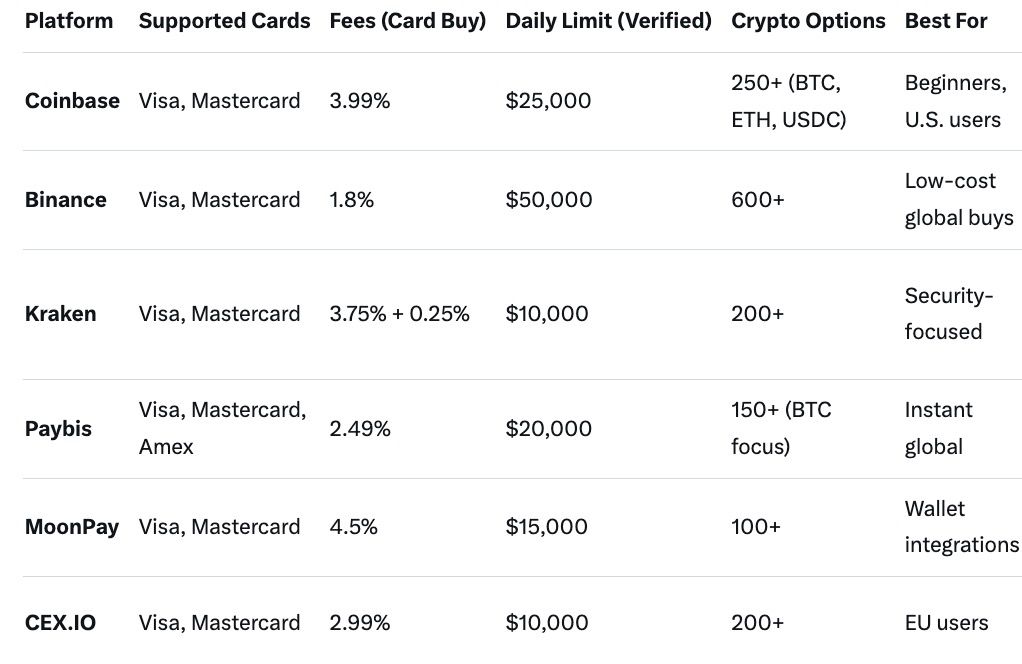Select the Paybis platform name
The width and height of the screenshot is (1022, 664).
pyautogui.click(x=58, y=429)
